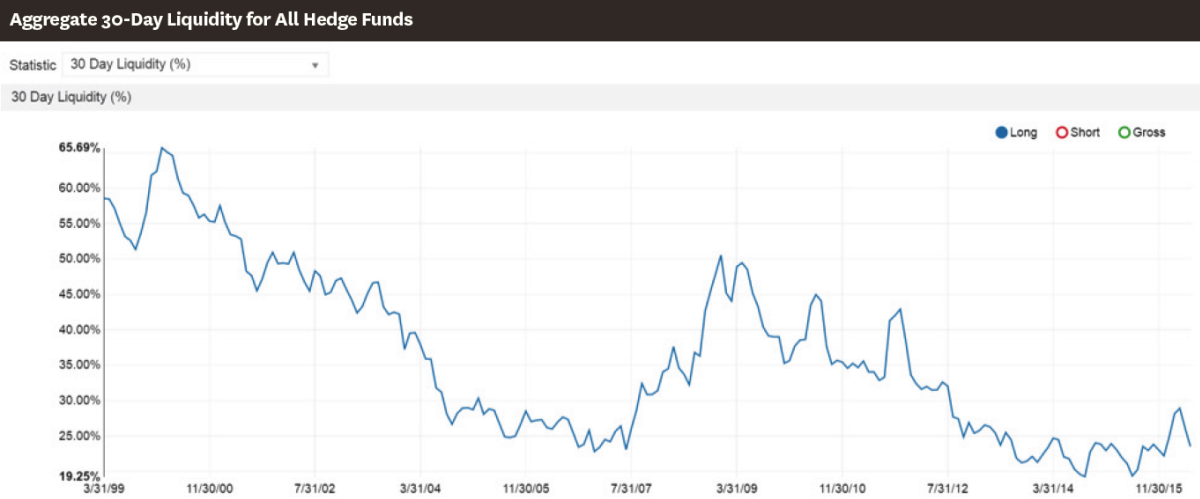Click the chart peak near 65.69%
Image resolution: width=1200 pixels, height=499 pixels.
pyautogui.click(x=162, y=148)
